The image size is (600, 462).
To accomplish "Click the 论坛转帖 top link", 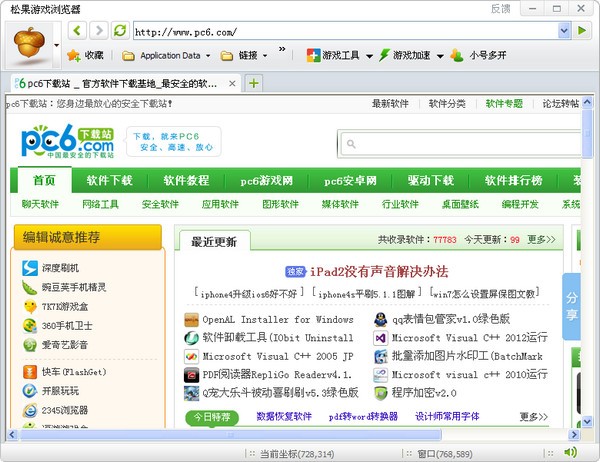I will click(561, 104).
